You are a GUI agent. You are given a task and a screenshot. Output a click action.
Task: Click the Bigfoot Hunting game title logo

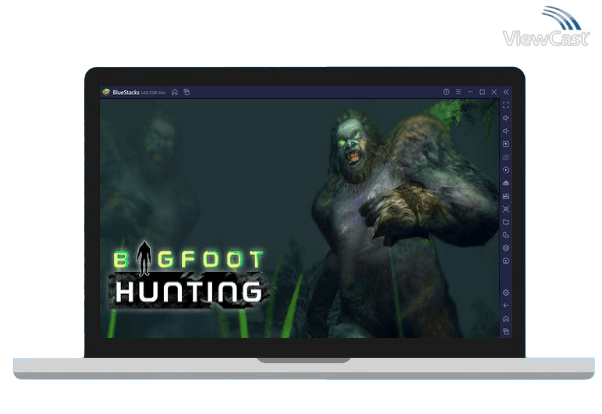tap(189, 275)
